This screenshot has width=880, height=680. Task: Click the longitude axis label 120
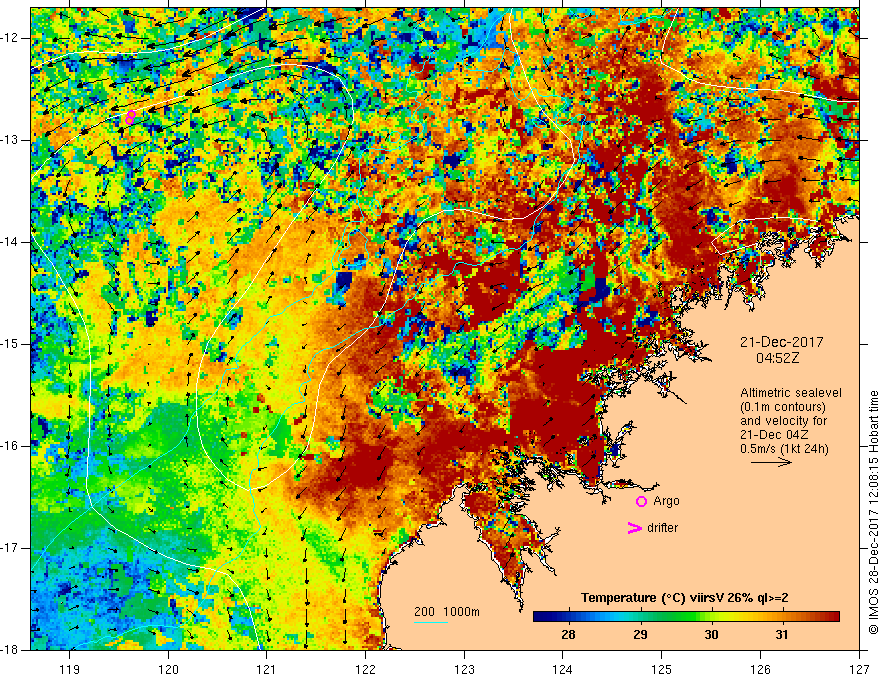tap(168, 669)
